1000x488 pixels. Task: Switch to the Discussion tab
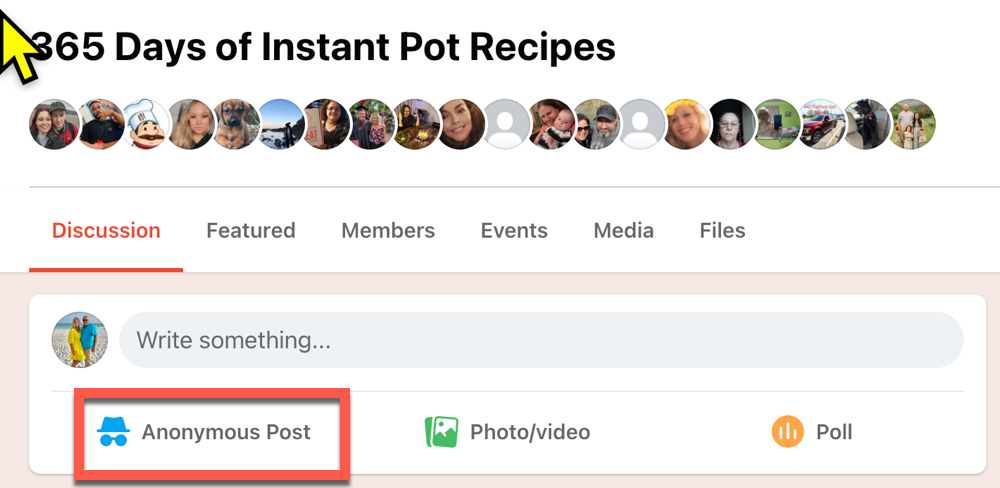(106, 230)
